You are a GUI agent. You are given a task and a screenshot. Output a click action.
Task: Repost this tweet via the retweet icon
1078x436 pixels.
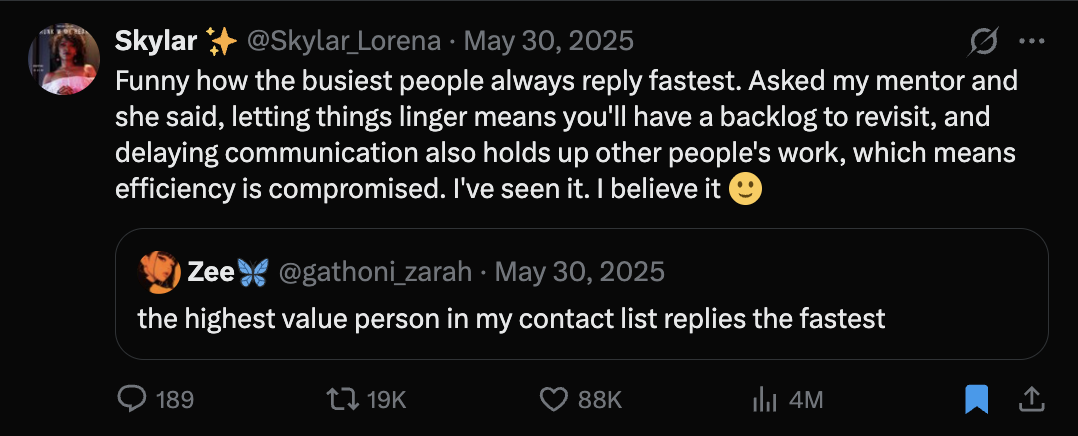click(343, 400)
